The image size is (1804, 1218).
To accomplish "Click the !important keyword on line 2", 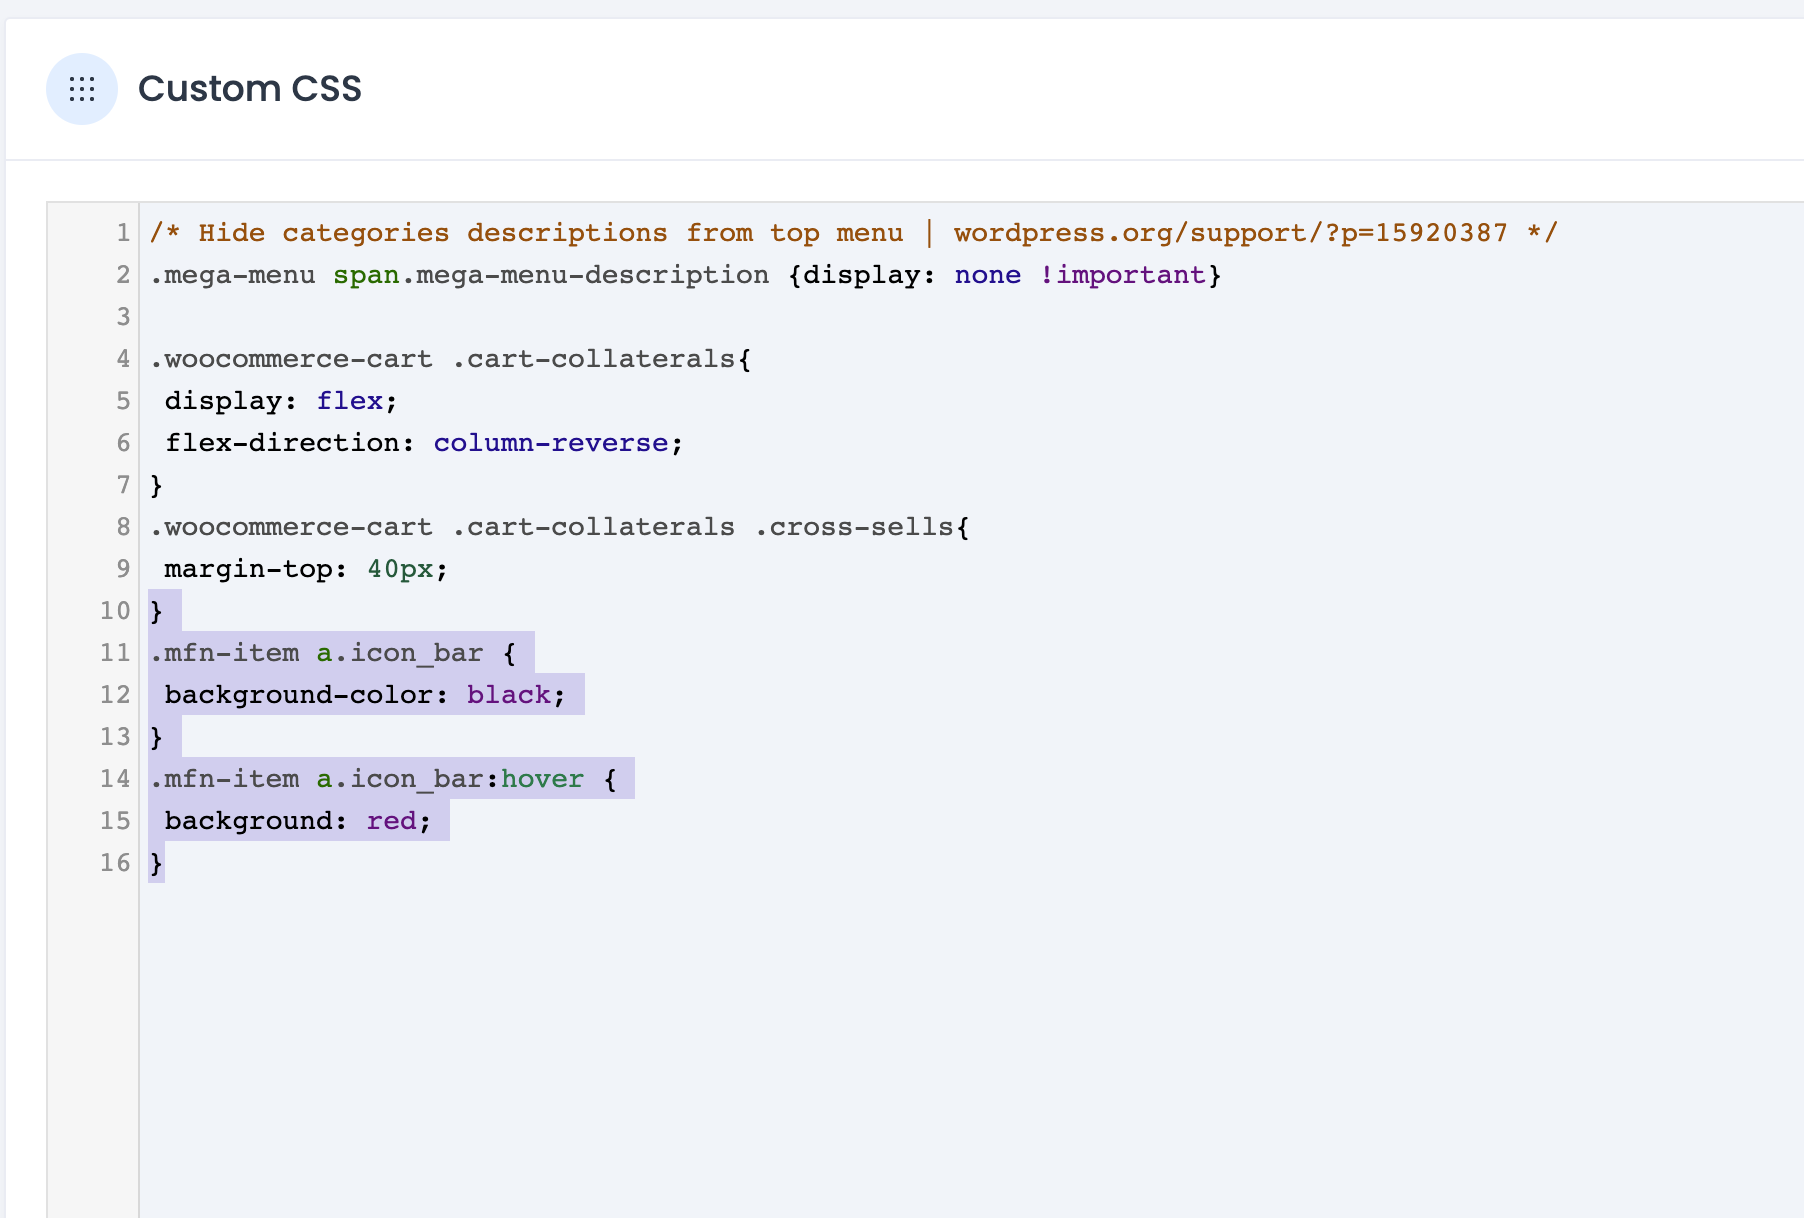I will [1122, 275].
